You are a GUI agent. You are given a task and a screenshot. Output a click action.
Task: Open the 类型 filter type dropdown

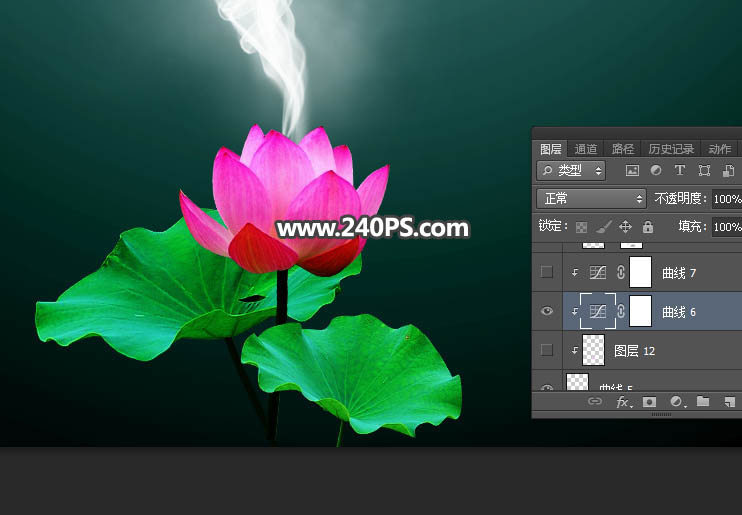point(571,171)
